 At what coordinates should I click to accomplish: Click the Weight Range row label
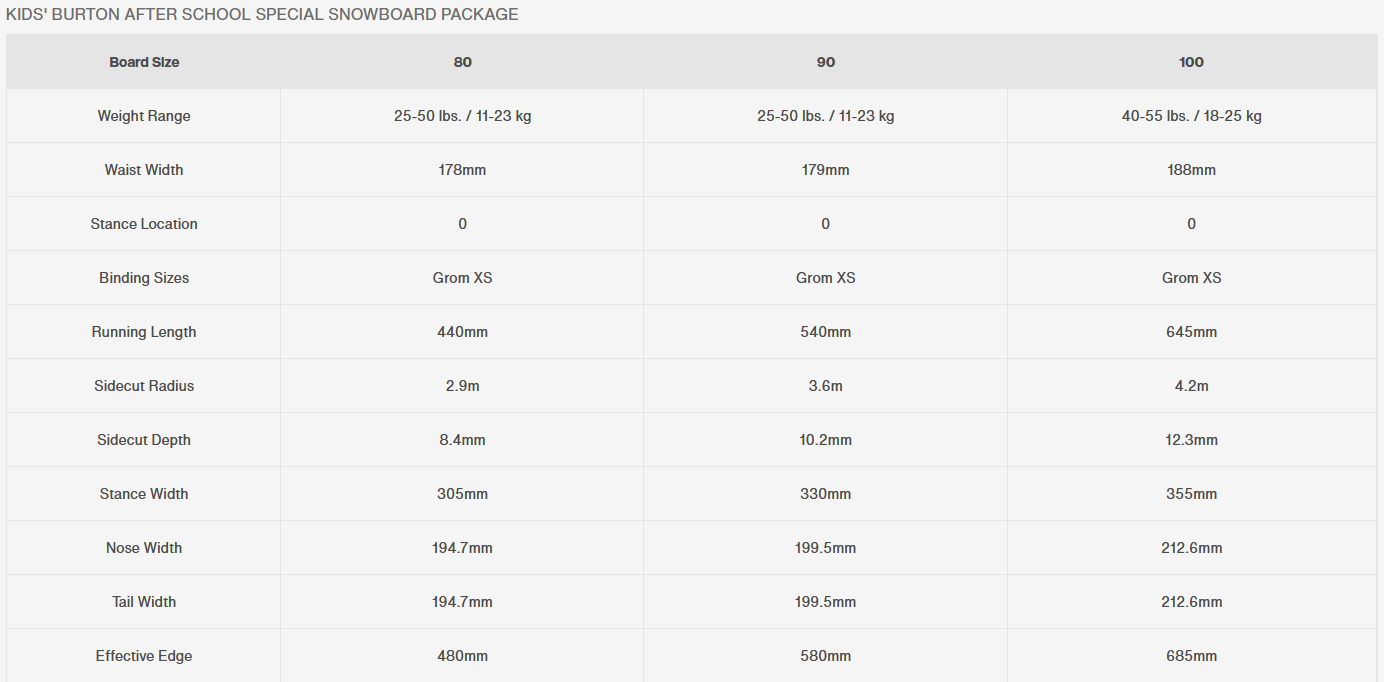click(144, 116)
